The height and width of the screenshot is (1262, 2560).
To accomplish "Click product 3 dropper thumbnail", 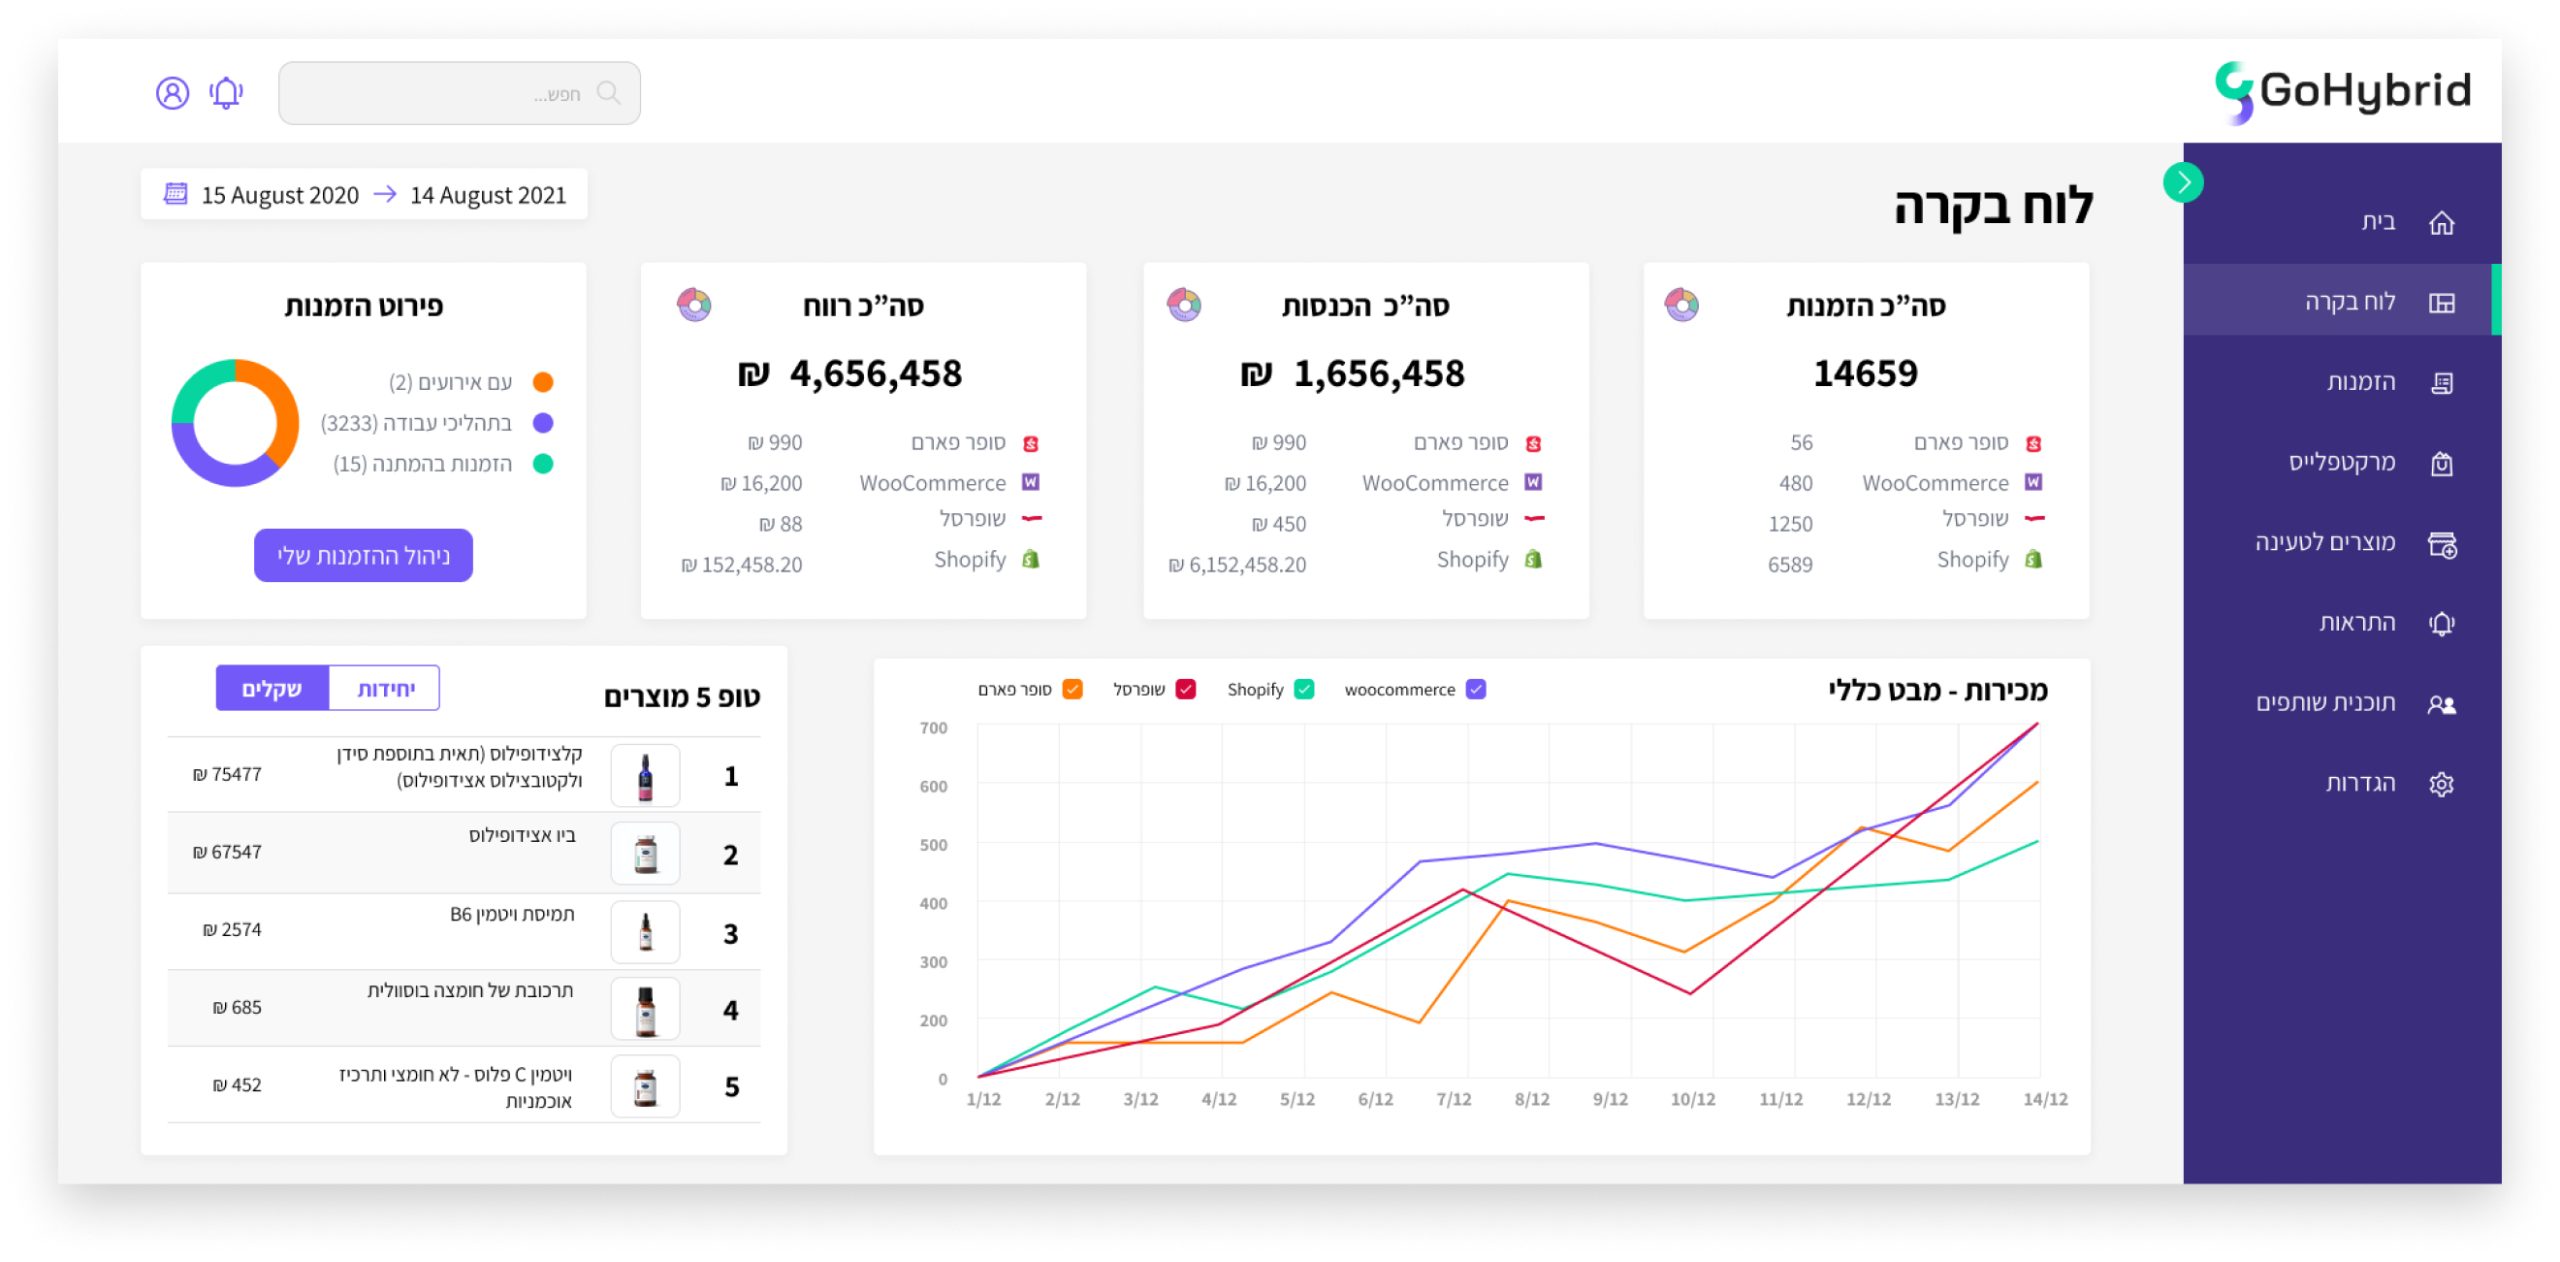I will (645, 932).
